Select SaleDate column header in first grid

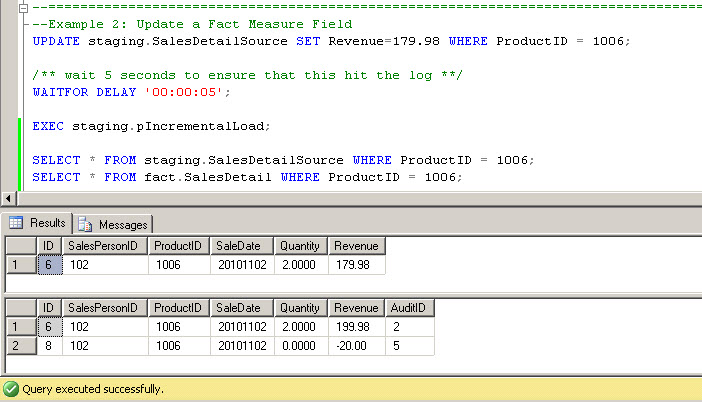[x=238, y=246]
